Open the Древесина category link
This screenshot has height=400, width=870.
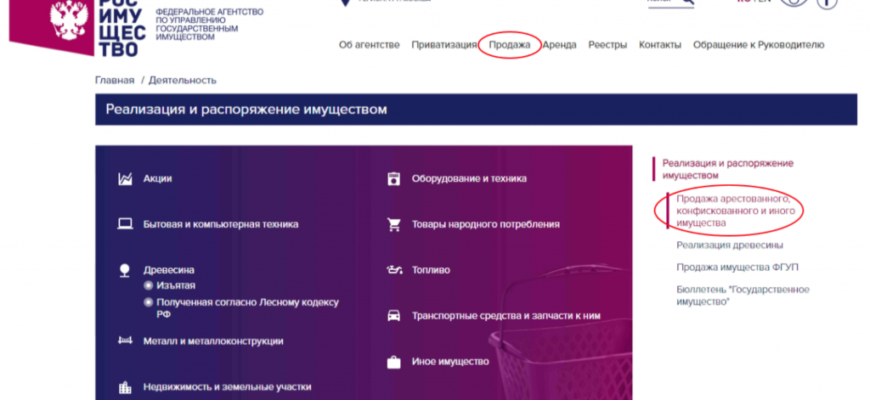[x=169, y=270]
